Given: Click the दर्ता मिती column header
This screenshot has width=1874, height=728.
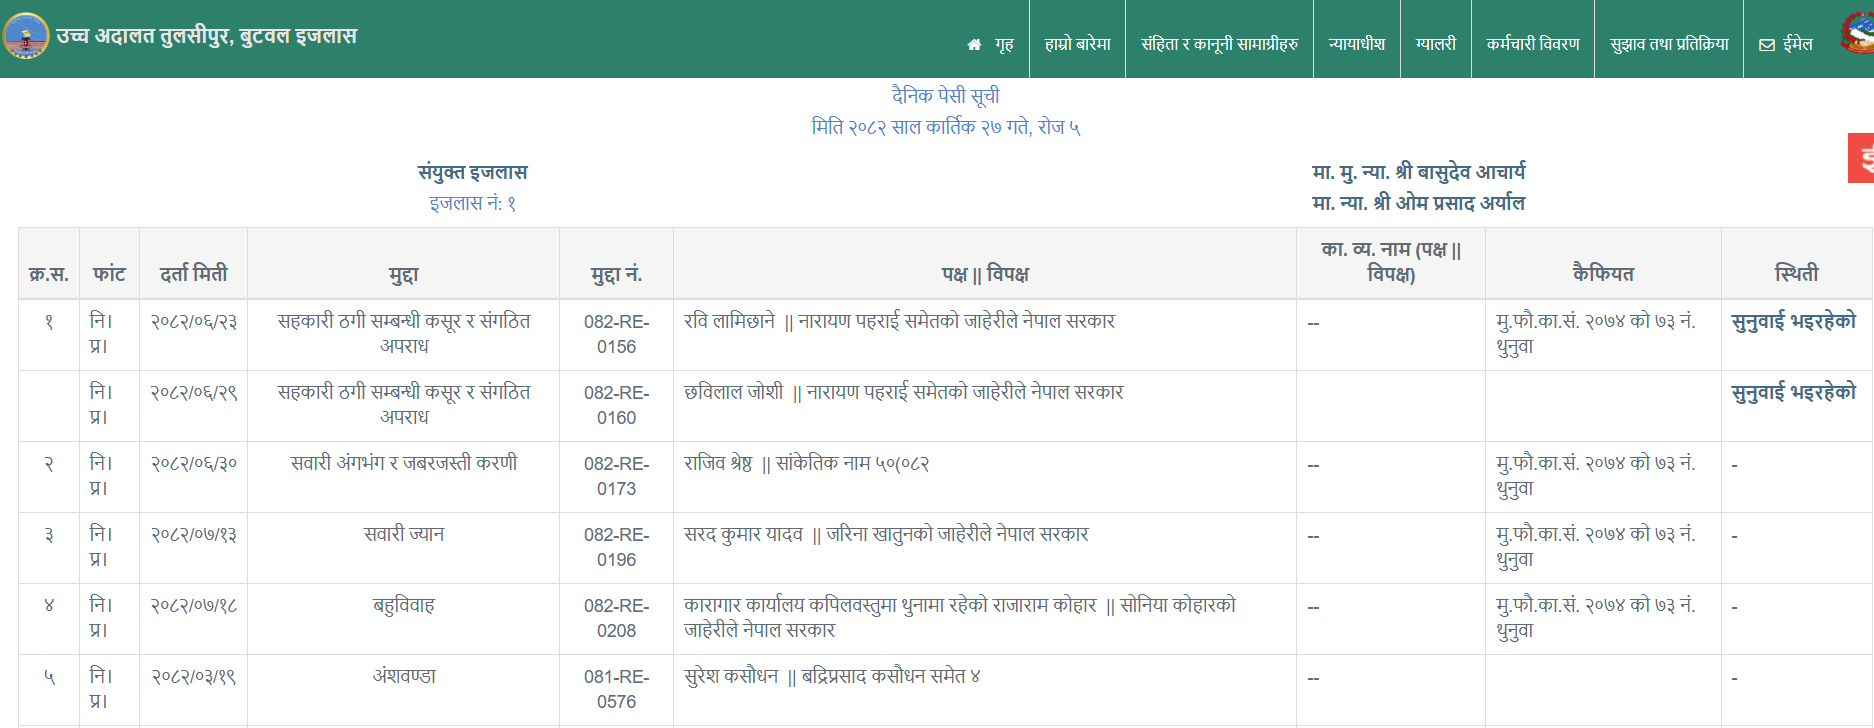Looking at the screenshot, I should [x=193, y=273].
